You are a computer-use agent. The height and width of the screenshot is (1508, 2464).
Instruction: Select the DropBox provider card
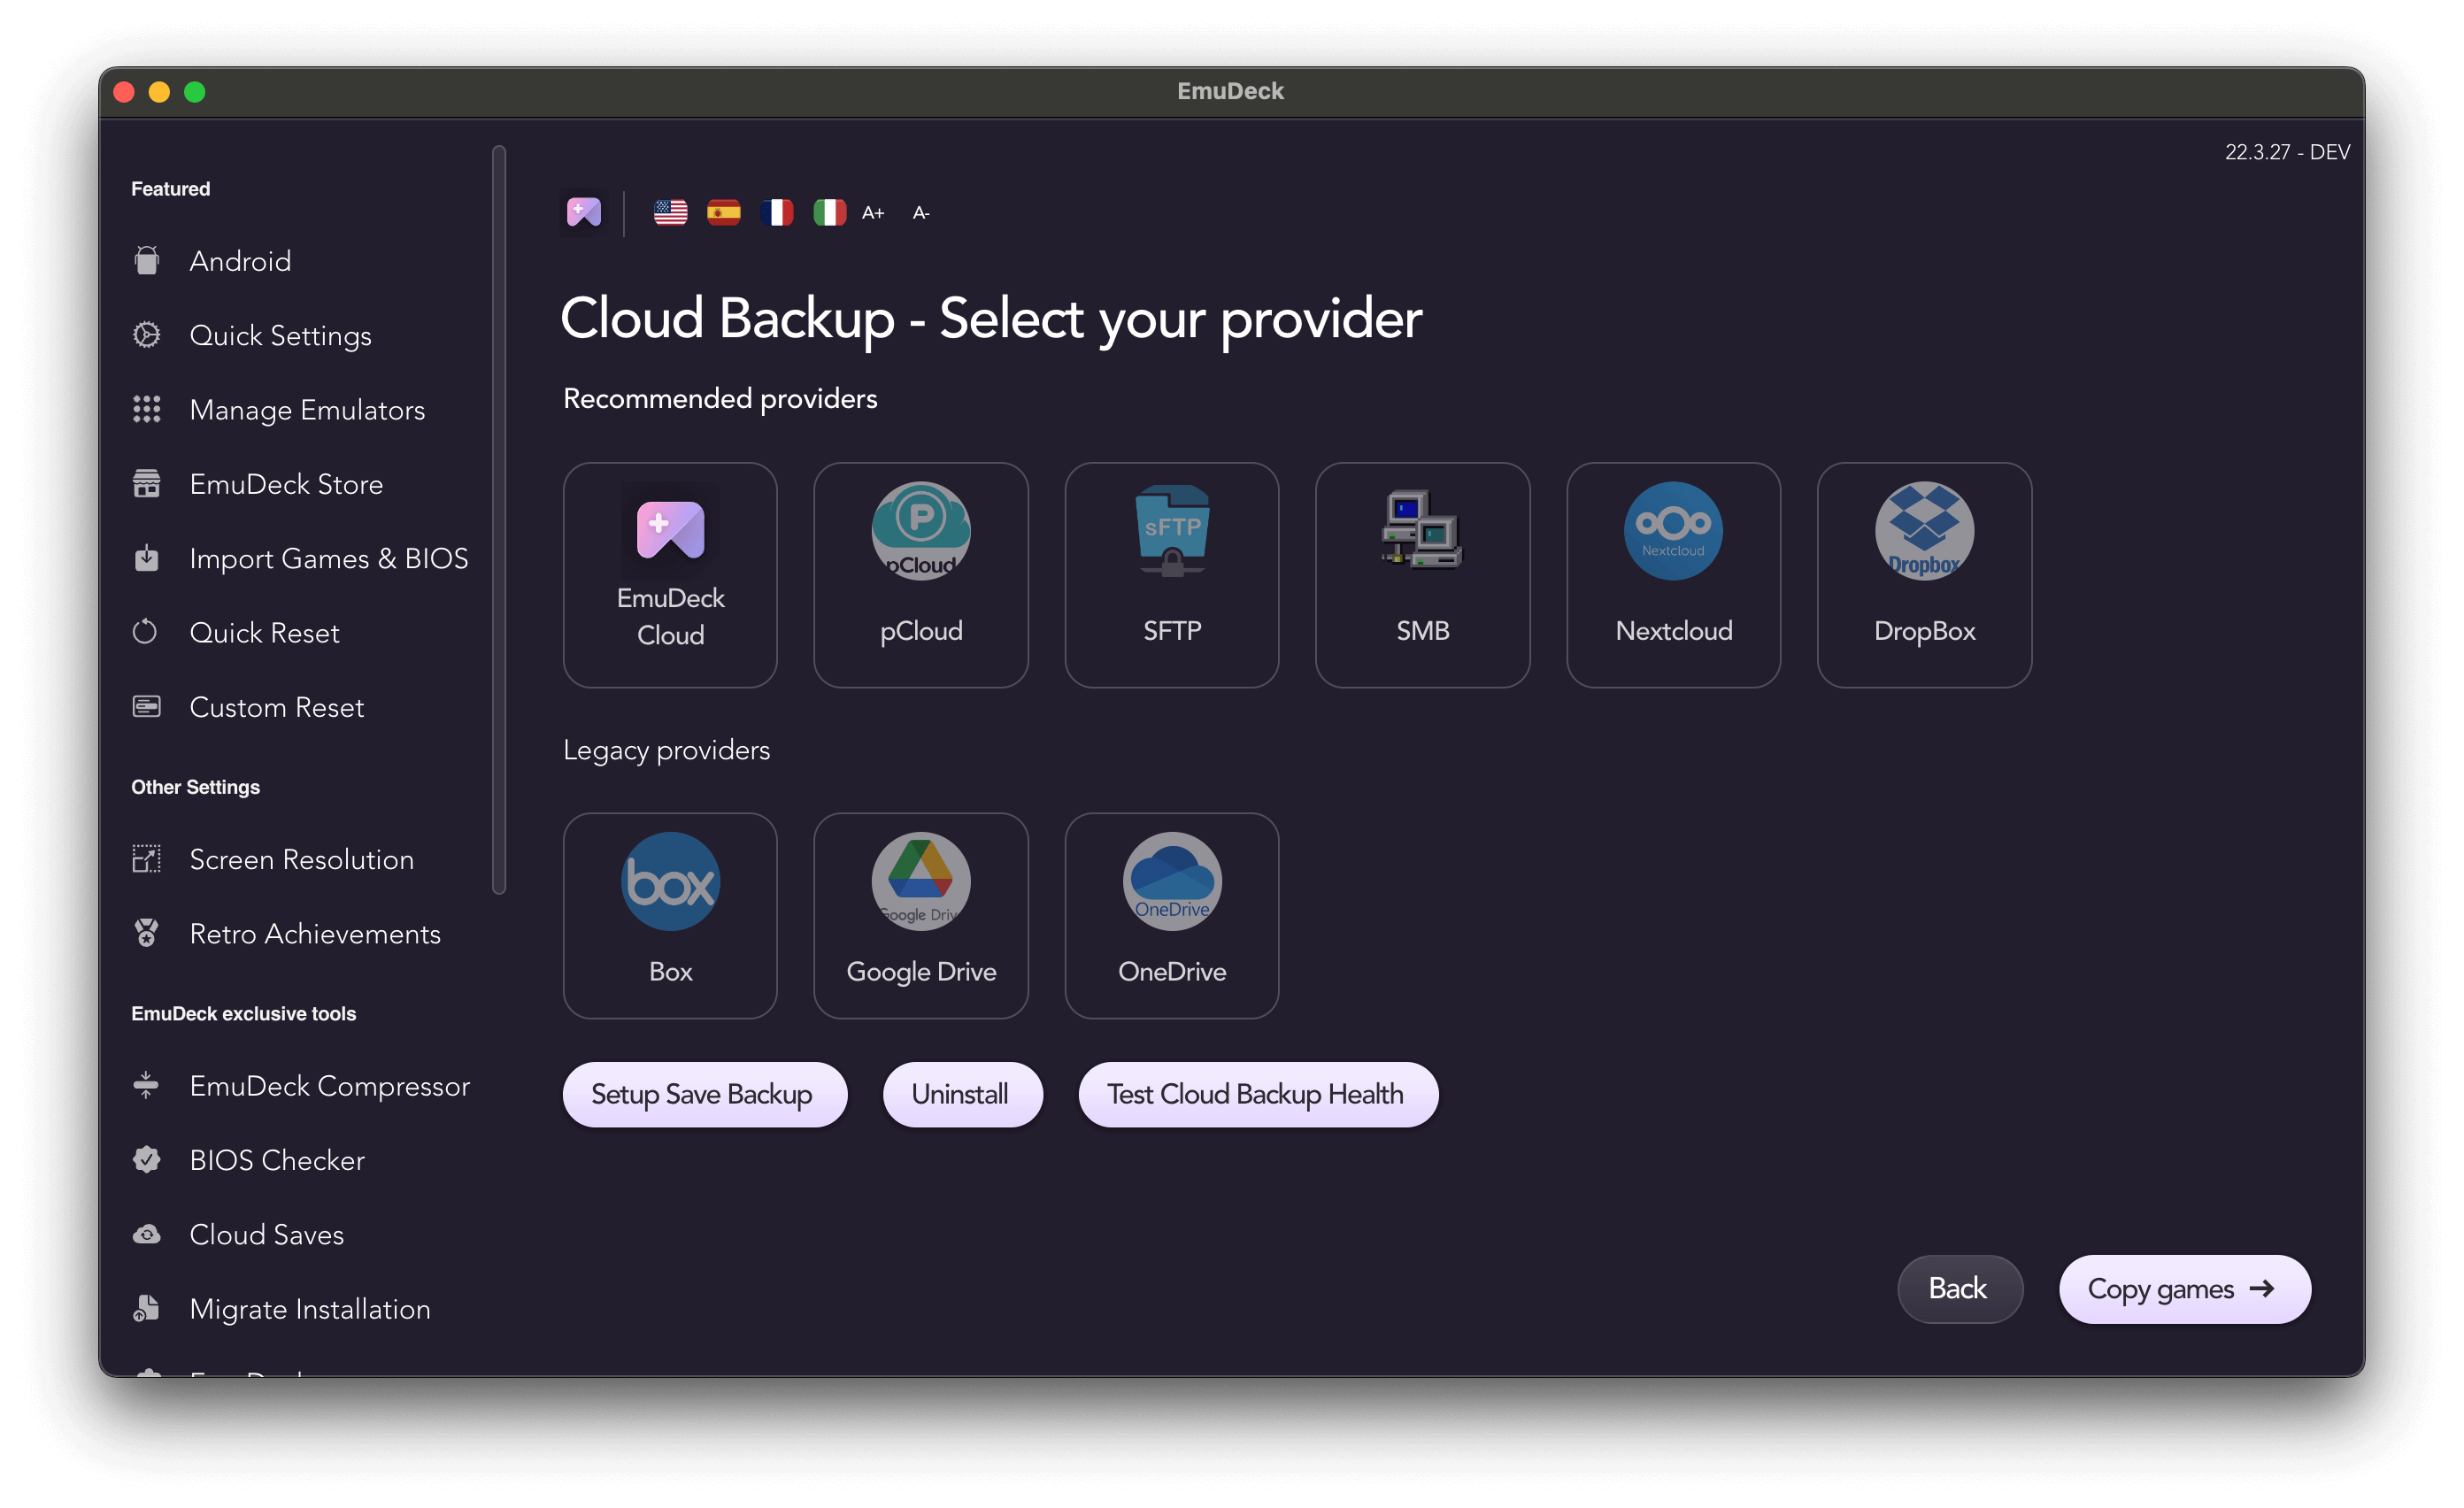pos(1925,575)
